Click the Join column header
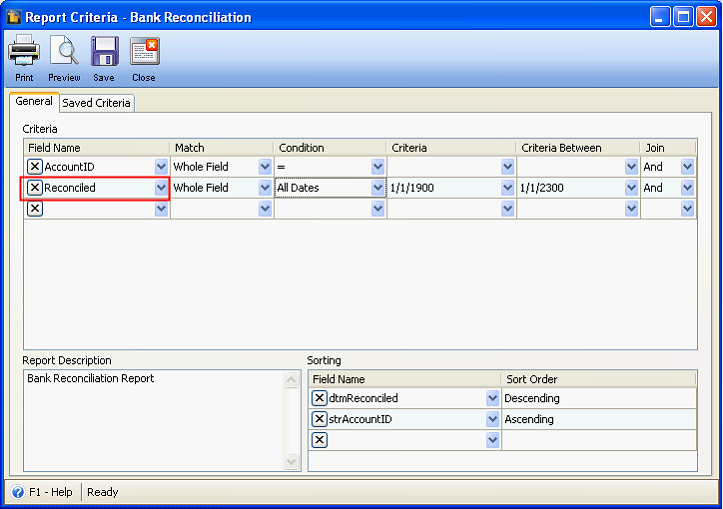 pyautogui.click(x=668, y=148)
